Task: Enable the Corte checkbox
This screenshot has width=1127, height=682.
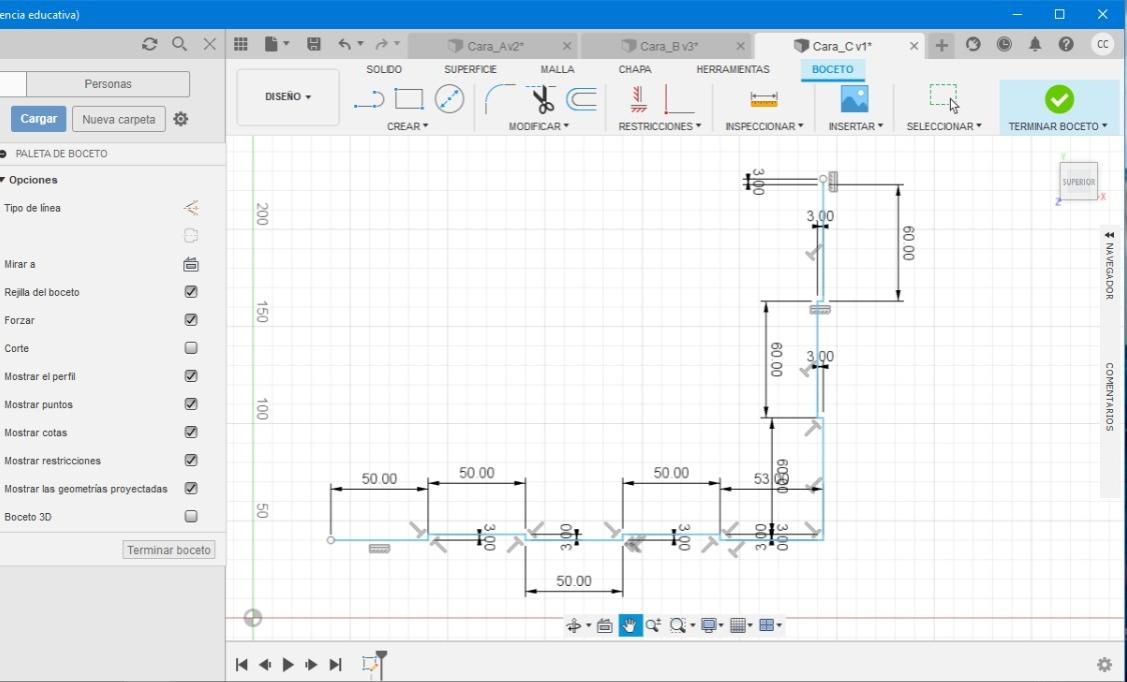Action: 190,348
